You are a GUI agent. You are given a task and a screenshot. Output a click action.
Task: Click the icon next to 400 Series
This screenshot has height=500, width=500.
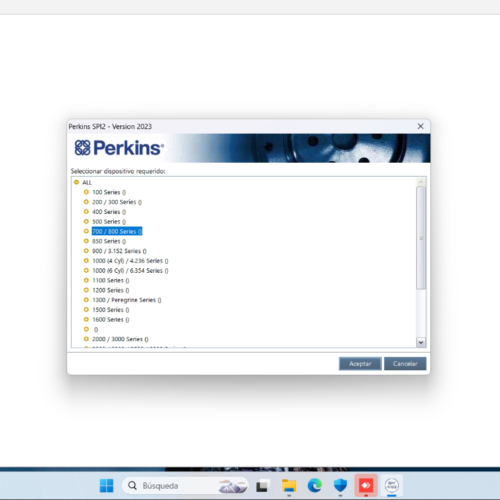[x=86, y=212]
